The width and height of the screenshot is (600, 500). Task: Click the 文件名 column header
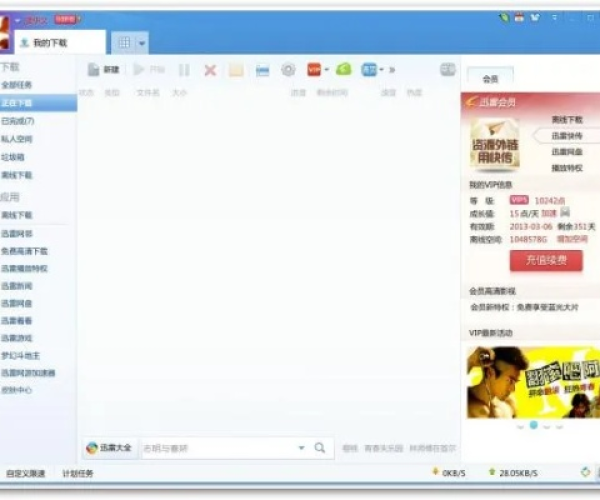coord(148,93)
